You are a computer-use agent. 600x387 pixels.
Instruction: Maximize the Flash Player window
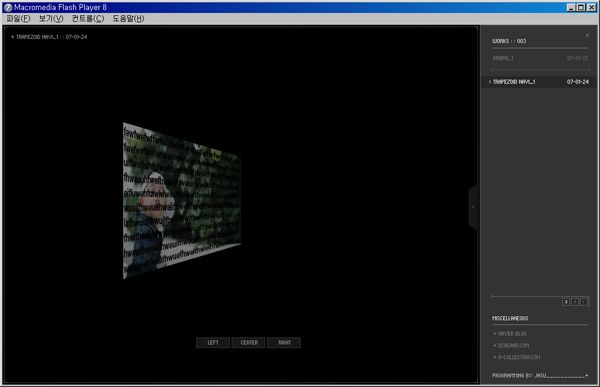(581, 7)
